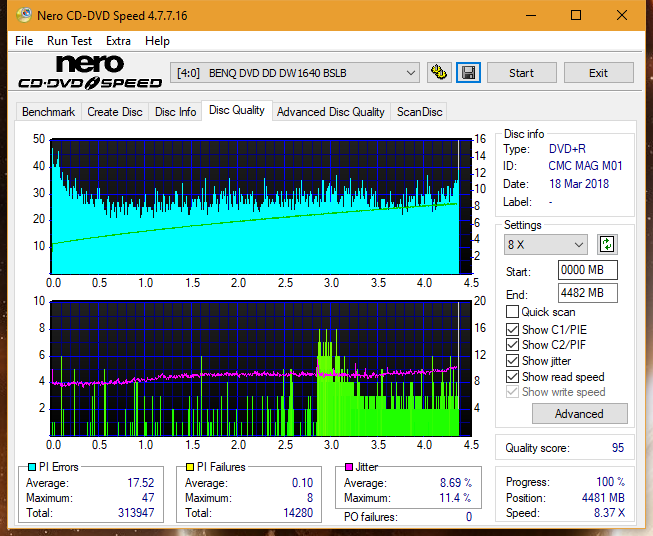The image size is (653, 536).
Task: Click the Position value 4481 MB
Action: click(x=603, y=498)
